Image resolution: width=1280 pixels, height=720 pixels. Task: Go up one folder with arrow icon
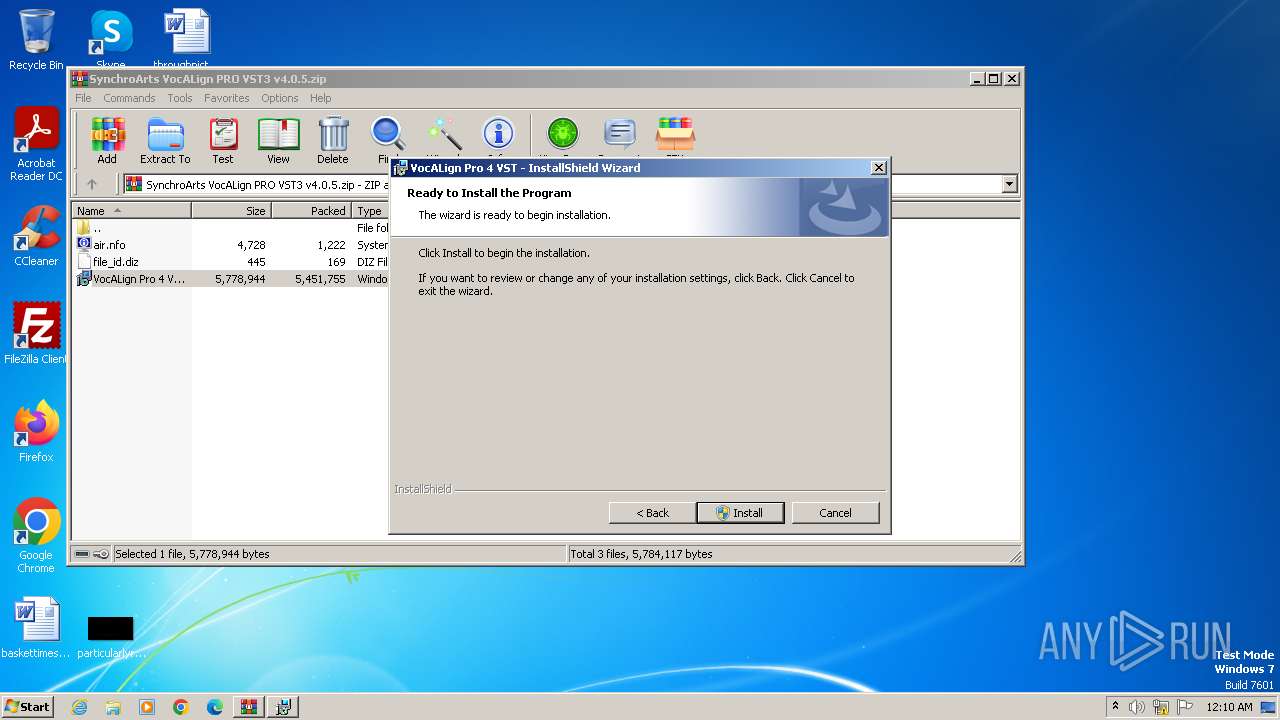92,184
